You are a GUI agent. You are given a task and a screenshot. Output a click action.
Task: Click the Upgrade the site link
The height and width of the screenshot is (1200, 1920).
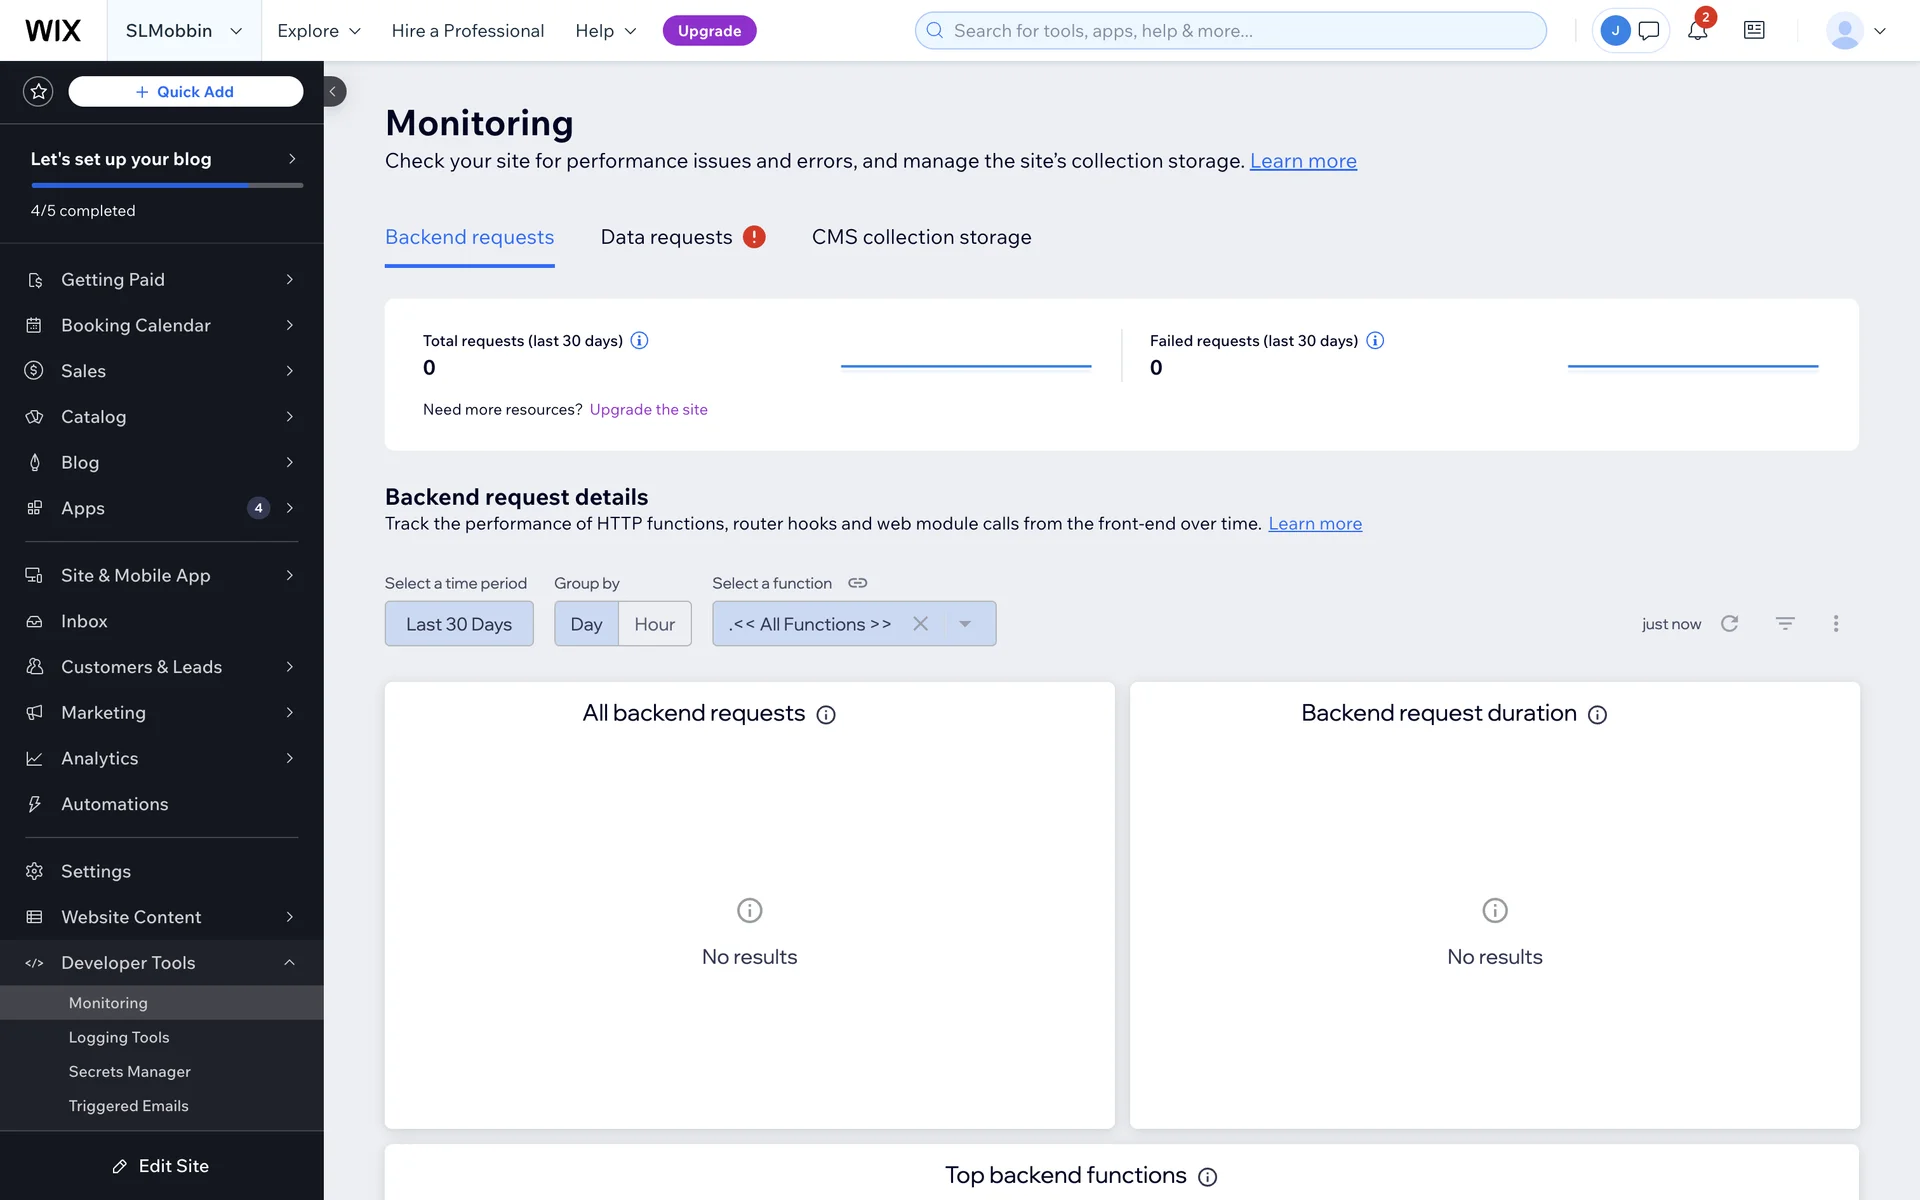tap(648, 410)
